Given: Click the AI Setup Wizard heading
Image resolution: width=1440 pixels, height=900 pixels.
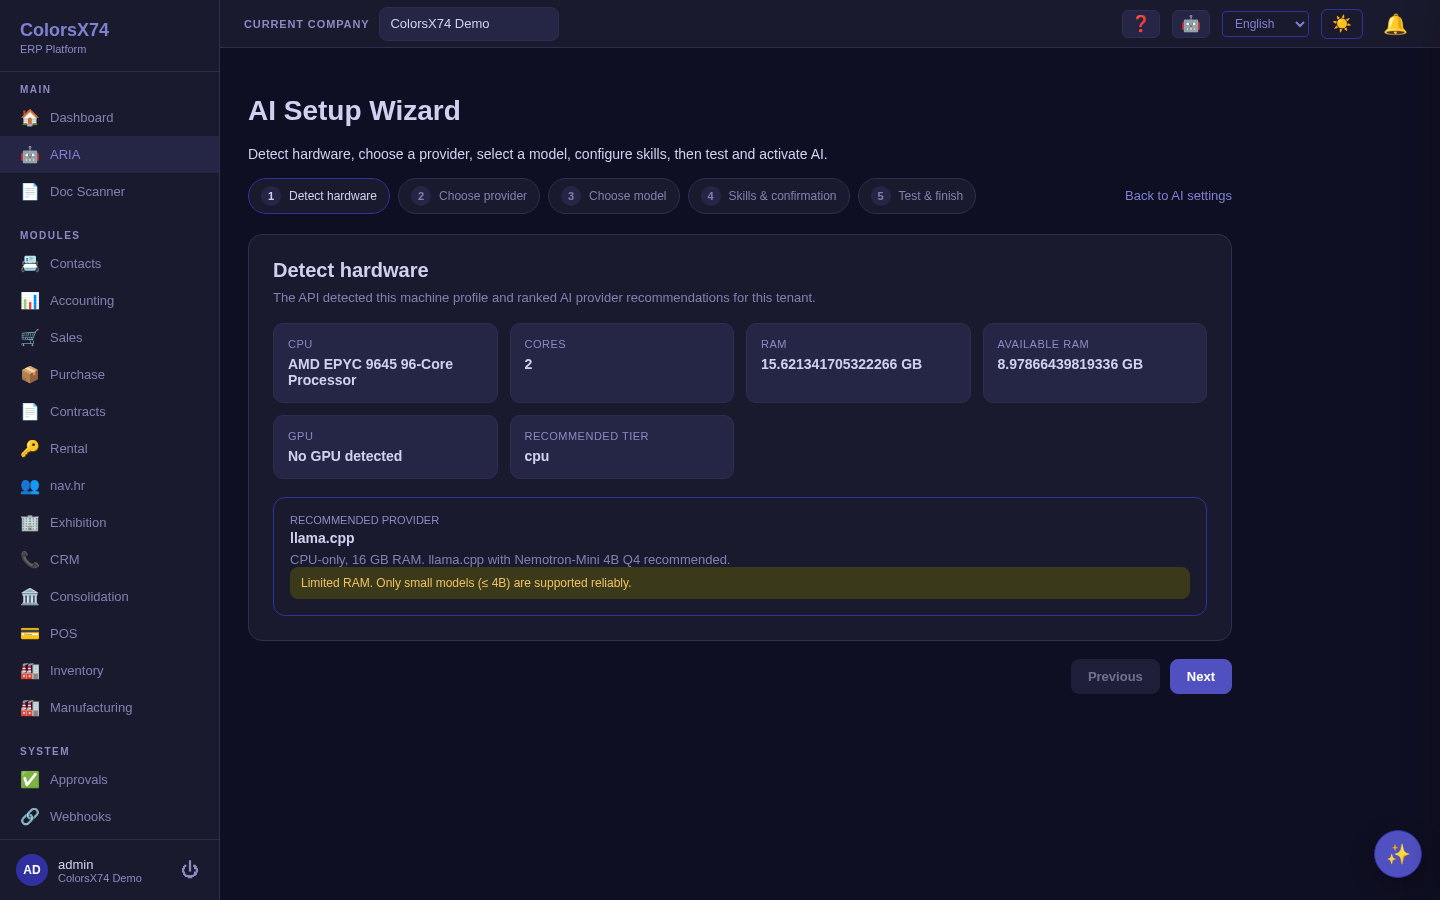Looking at the screenshot, I should click(x=354, y=110).
